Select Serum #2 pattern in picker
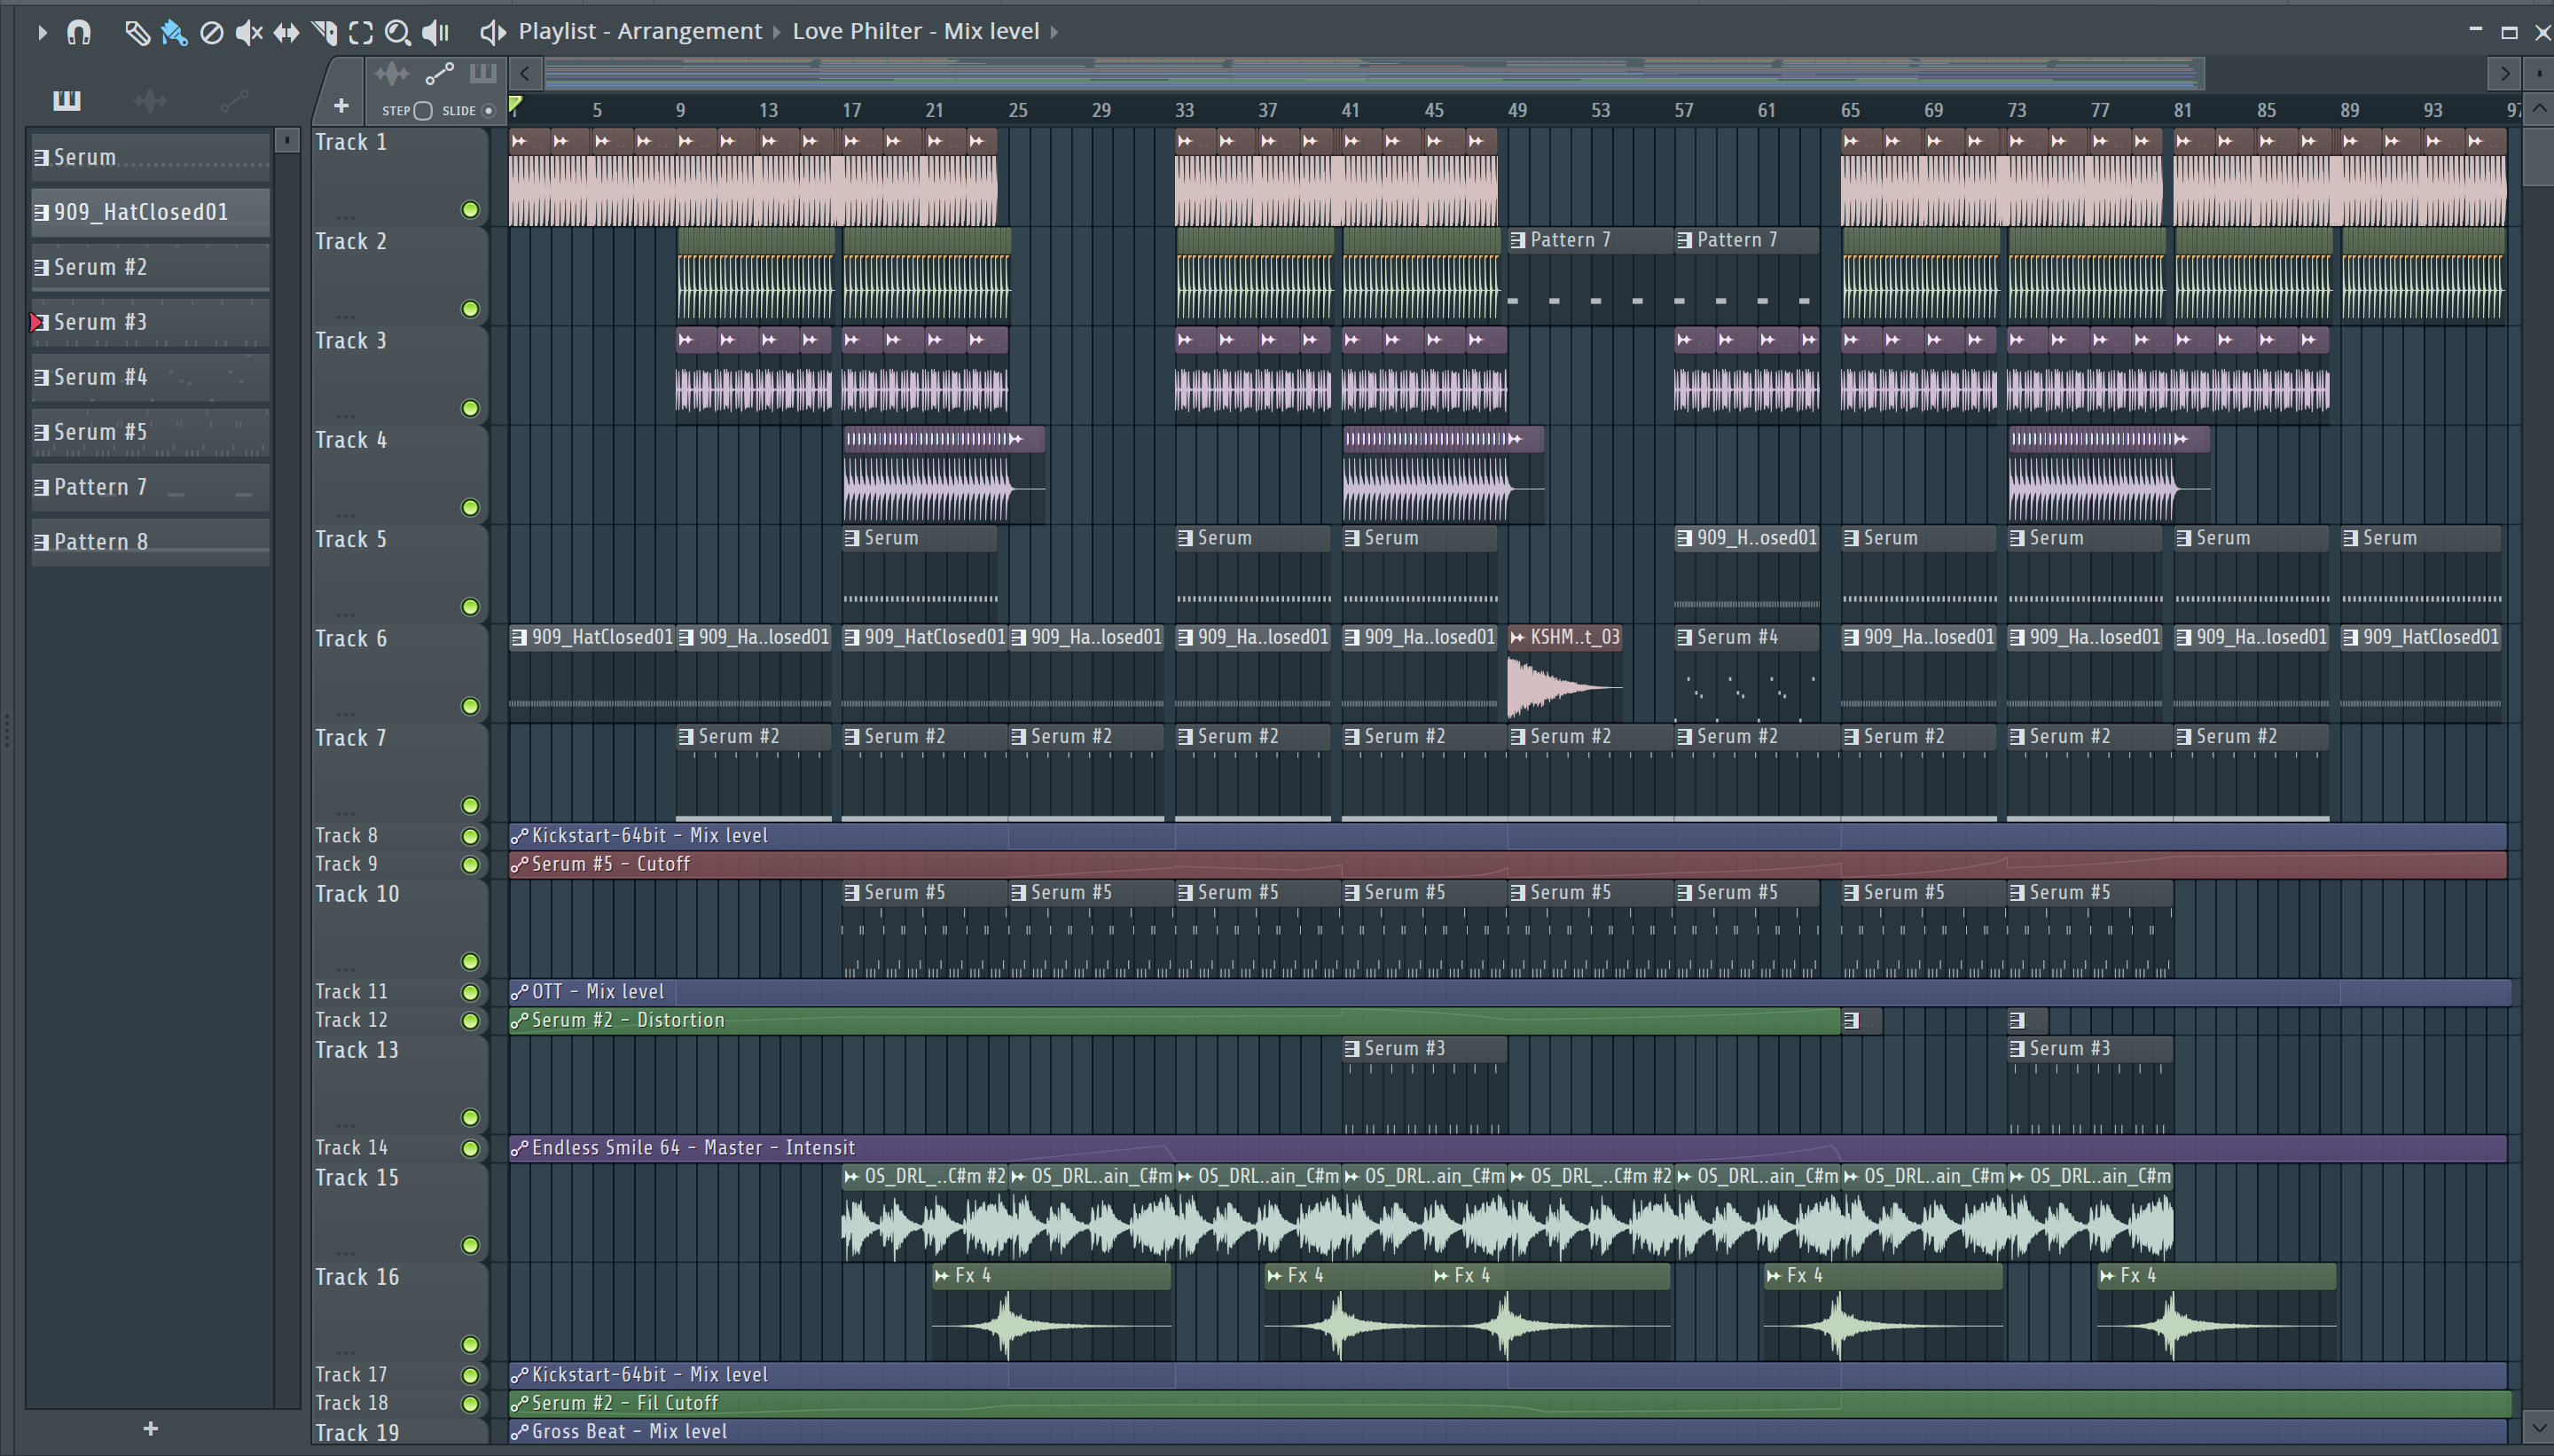2554x1456 pixels. [x=150, y=267]
